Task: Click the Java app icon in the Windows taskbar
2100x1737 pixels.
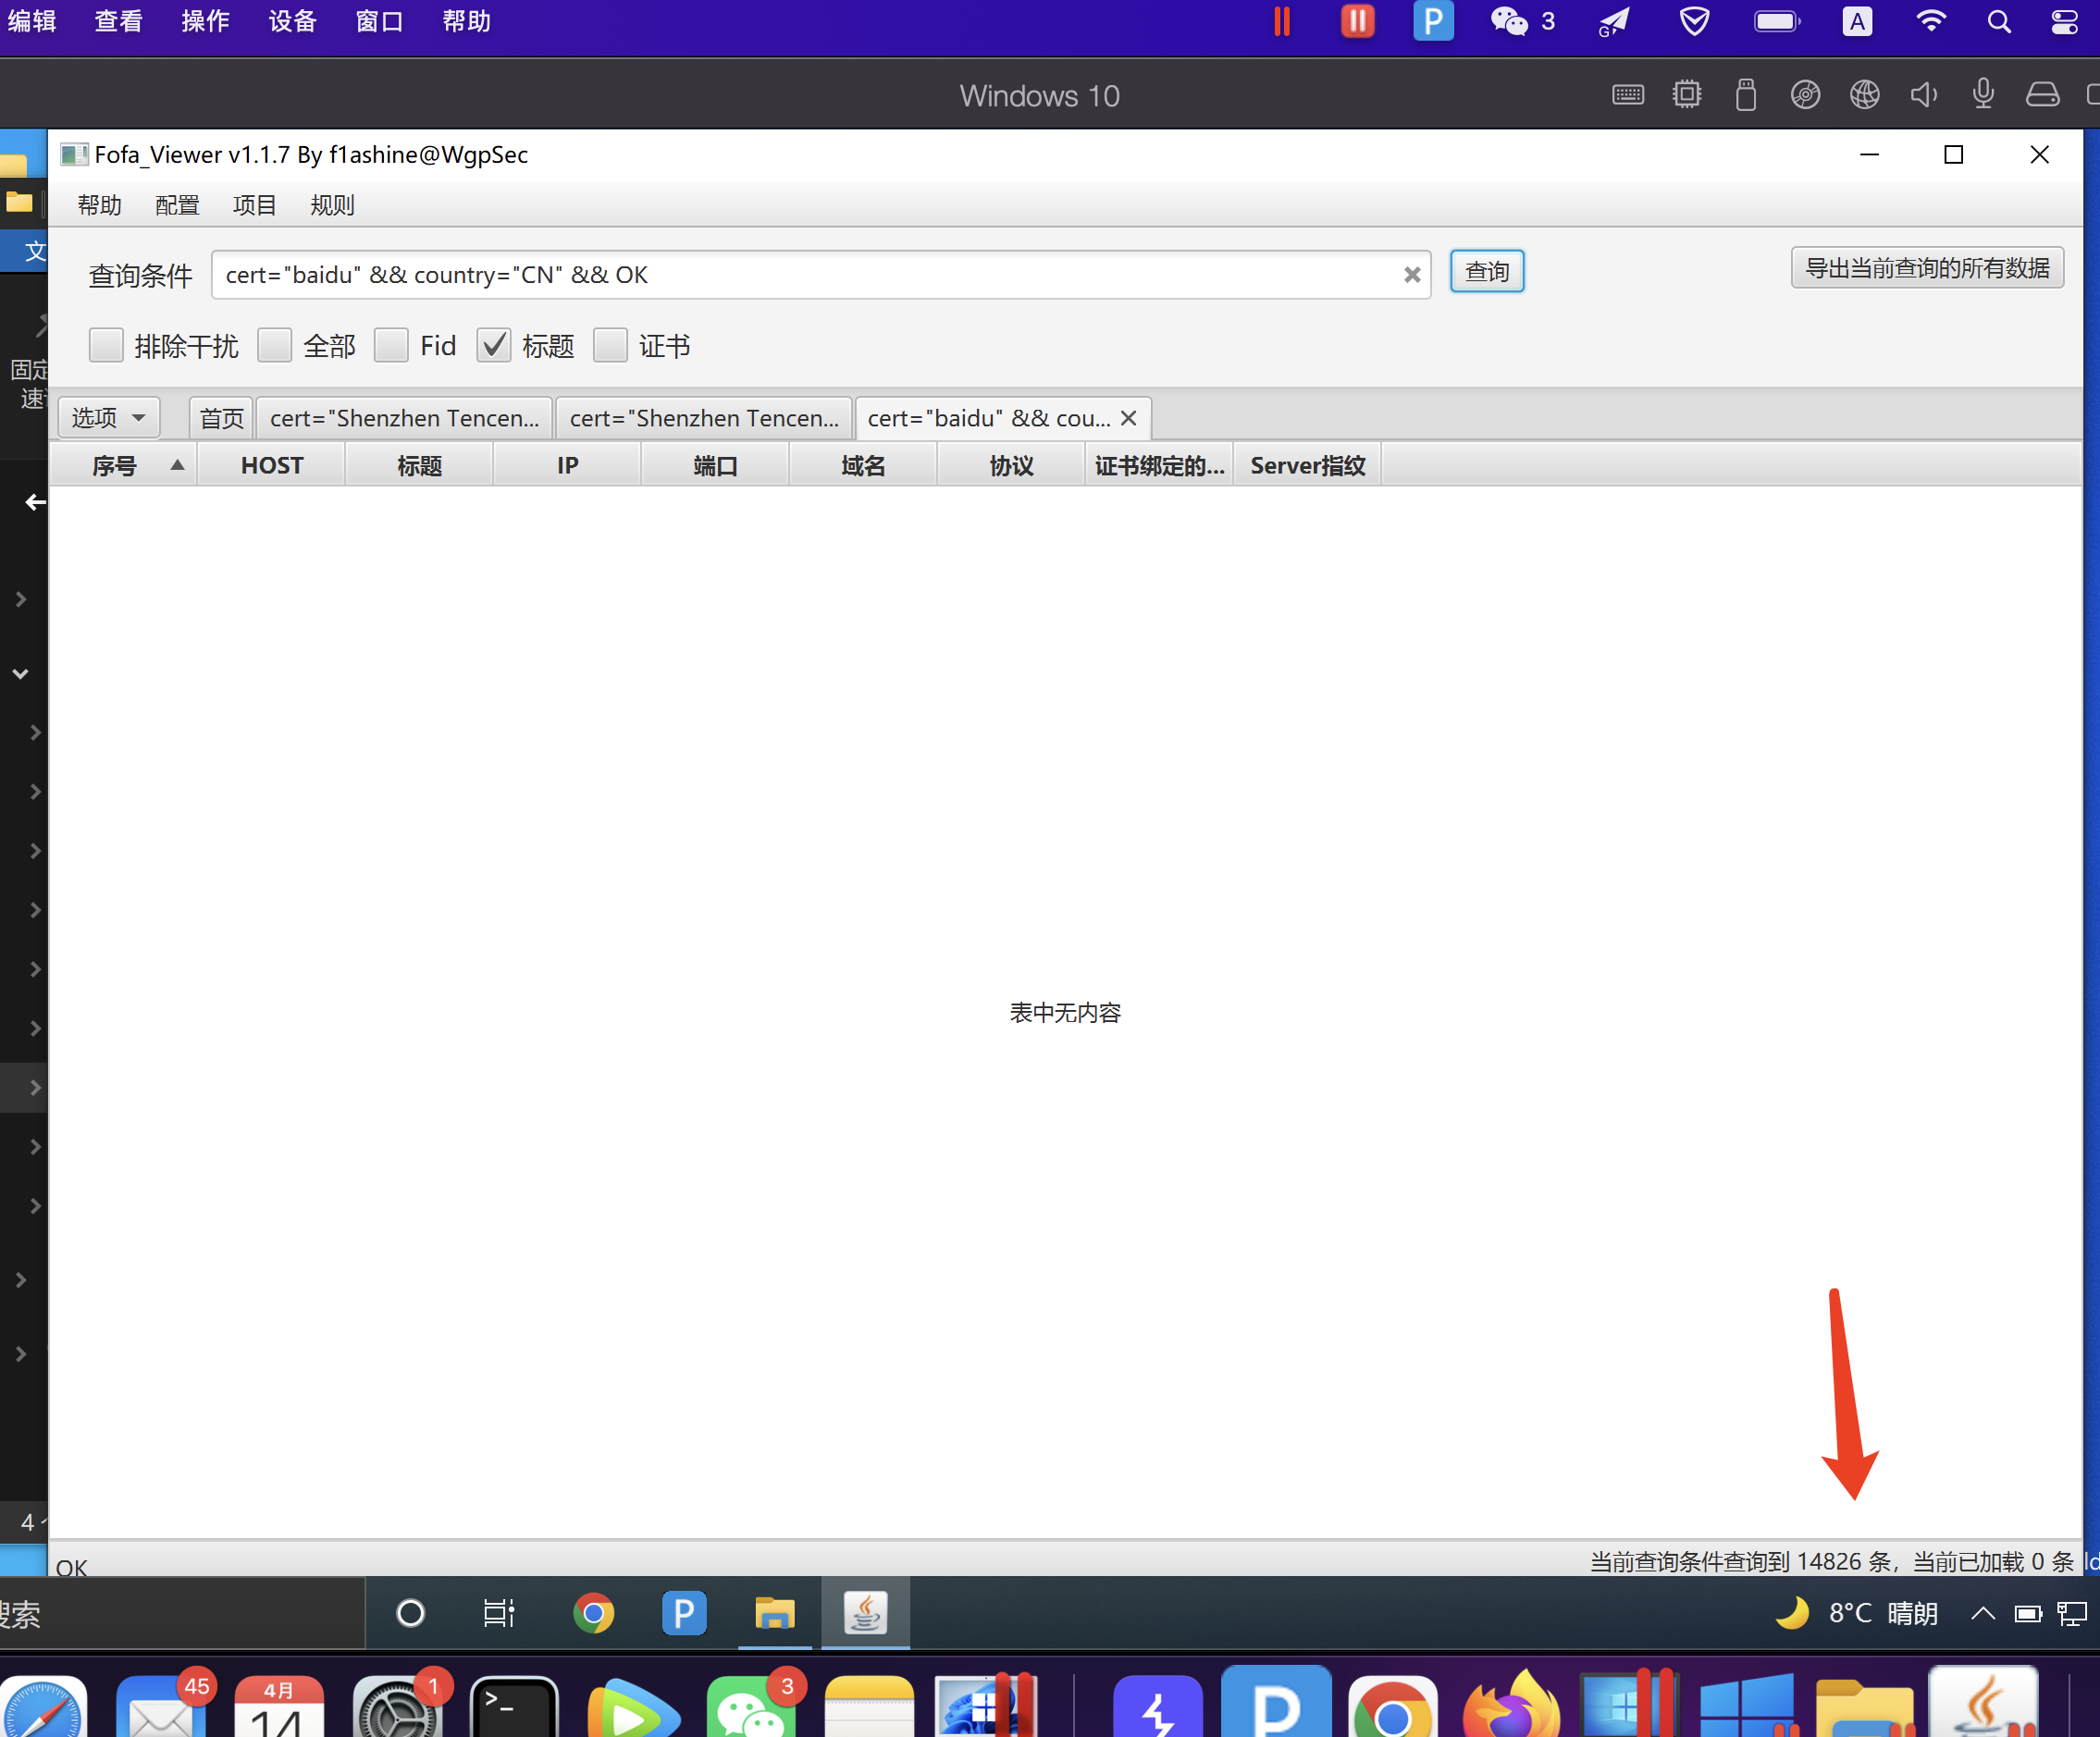Action: [865, 1612]
